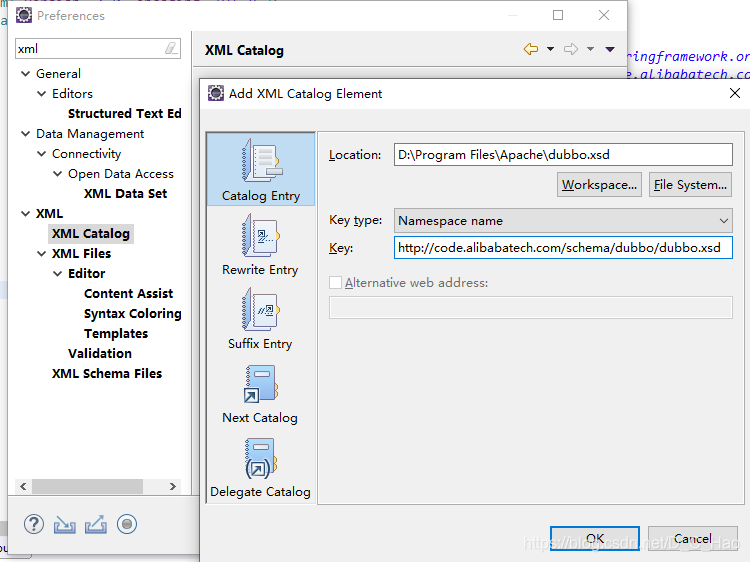Viewport: 750px width, 562px height.
Task: Click the forward navigation arrow in XML Catalog header
Action: 571,49
